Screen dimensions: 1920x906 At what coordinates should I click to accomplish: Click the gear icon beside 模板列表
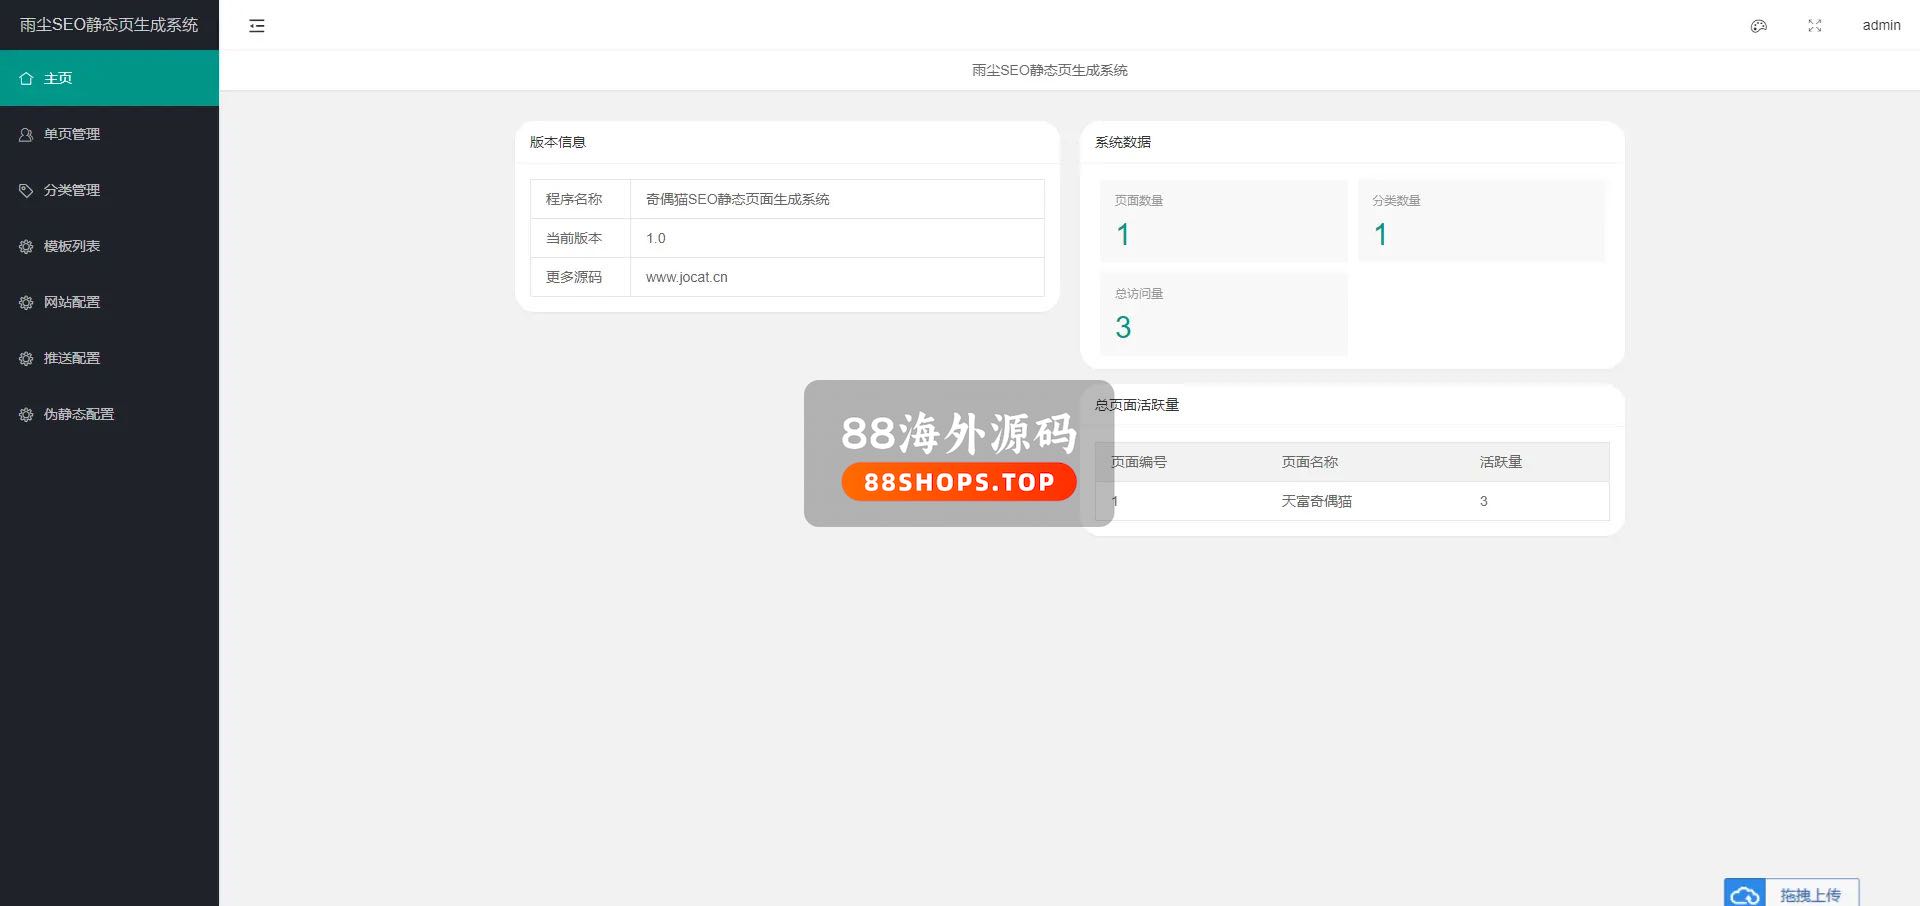pyautogui.click(x=27, y=246)
